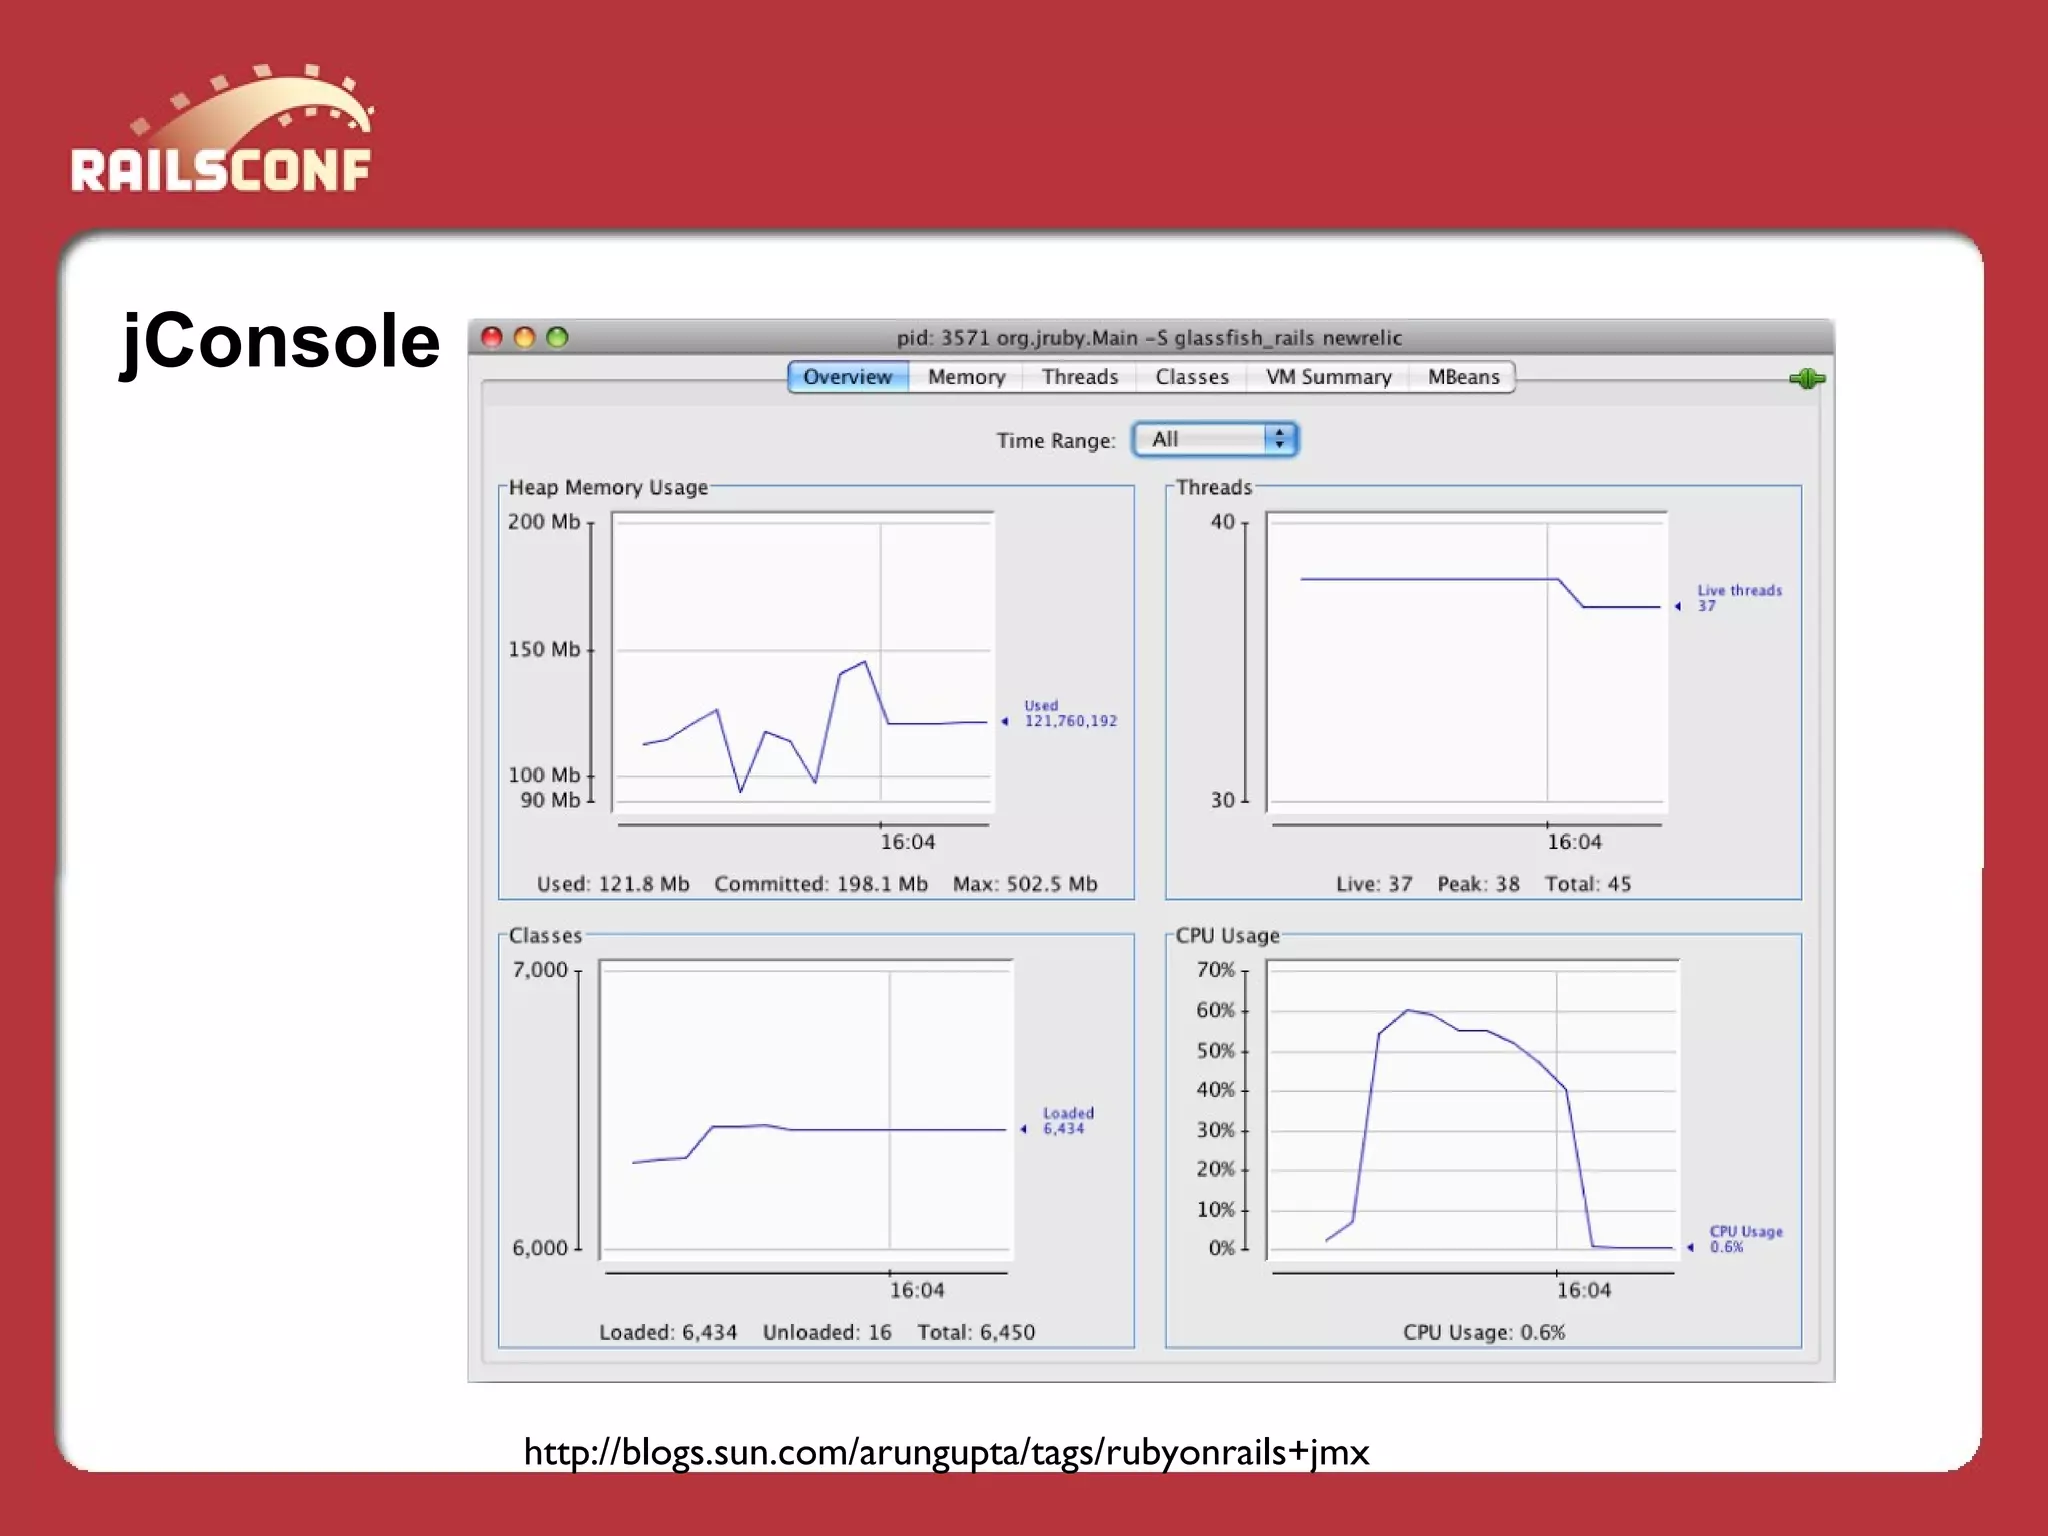Click the RailsConf logo
Image resolution: width=2048 pixels, height=1536 pixels.
click(222, 128)
